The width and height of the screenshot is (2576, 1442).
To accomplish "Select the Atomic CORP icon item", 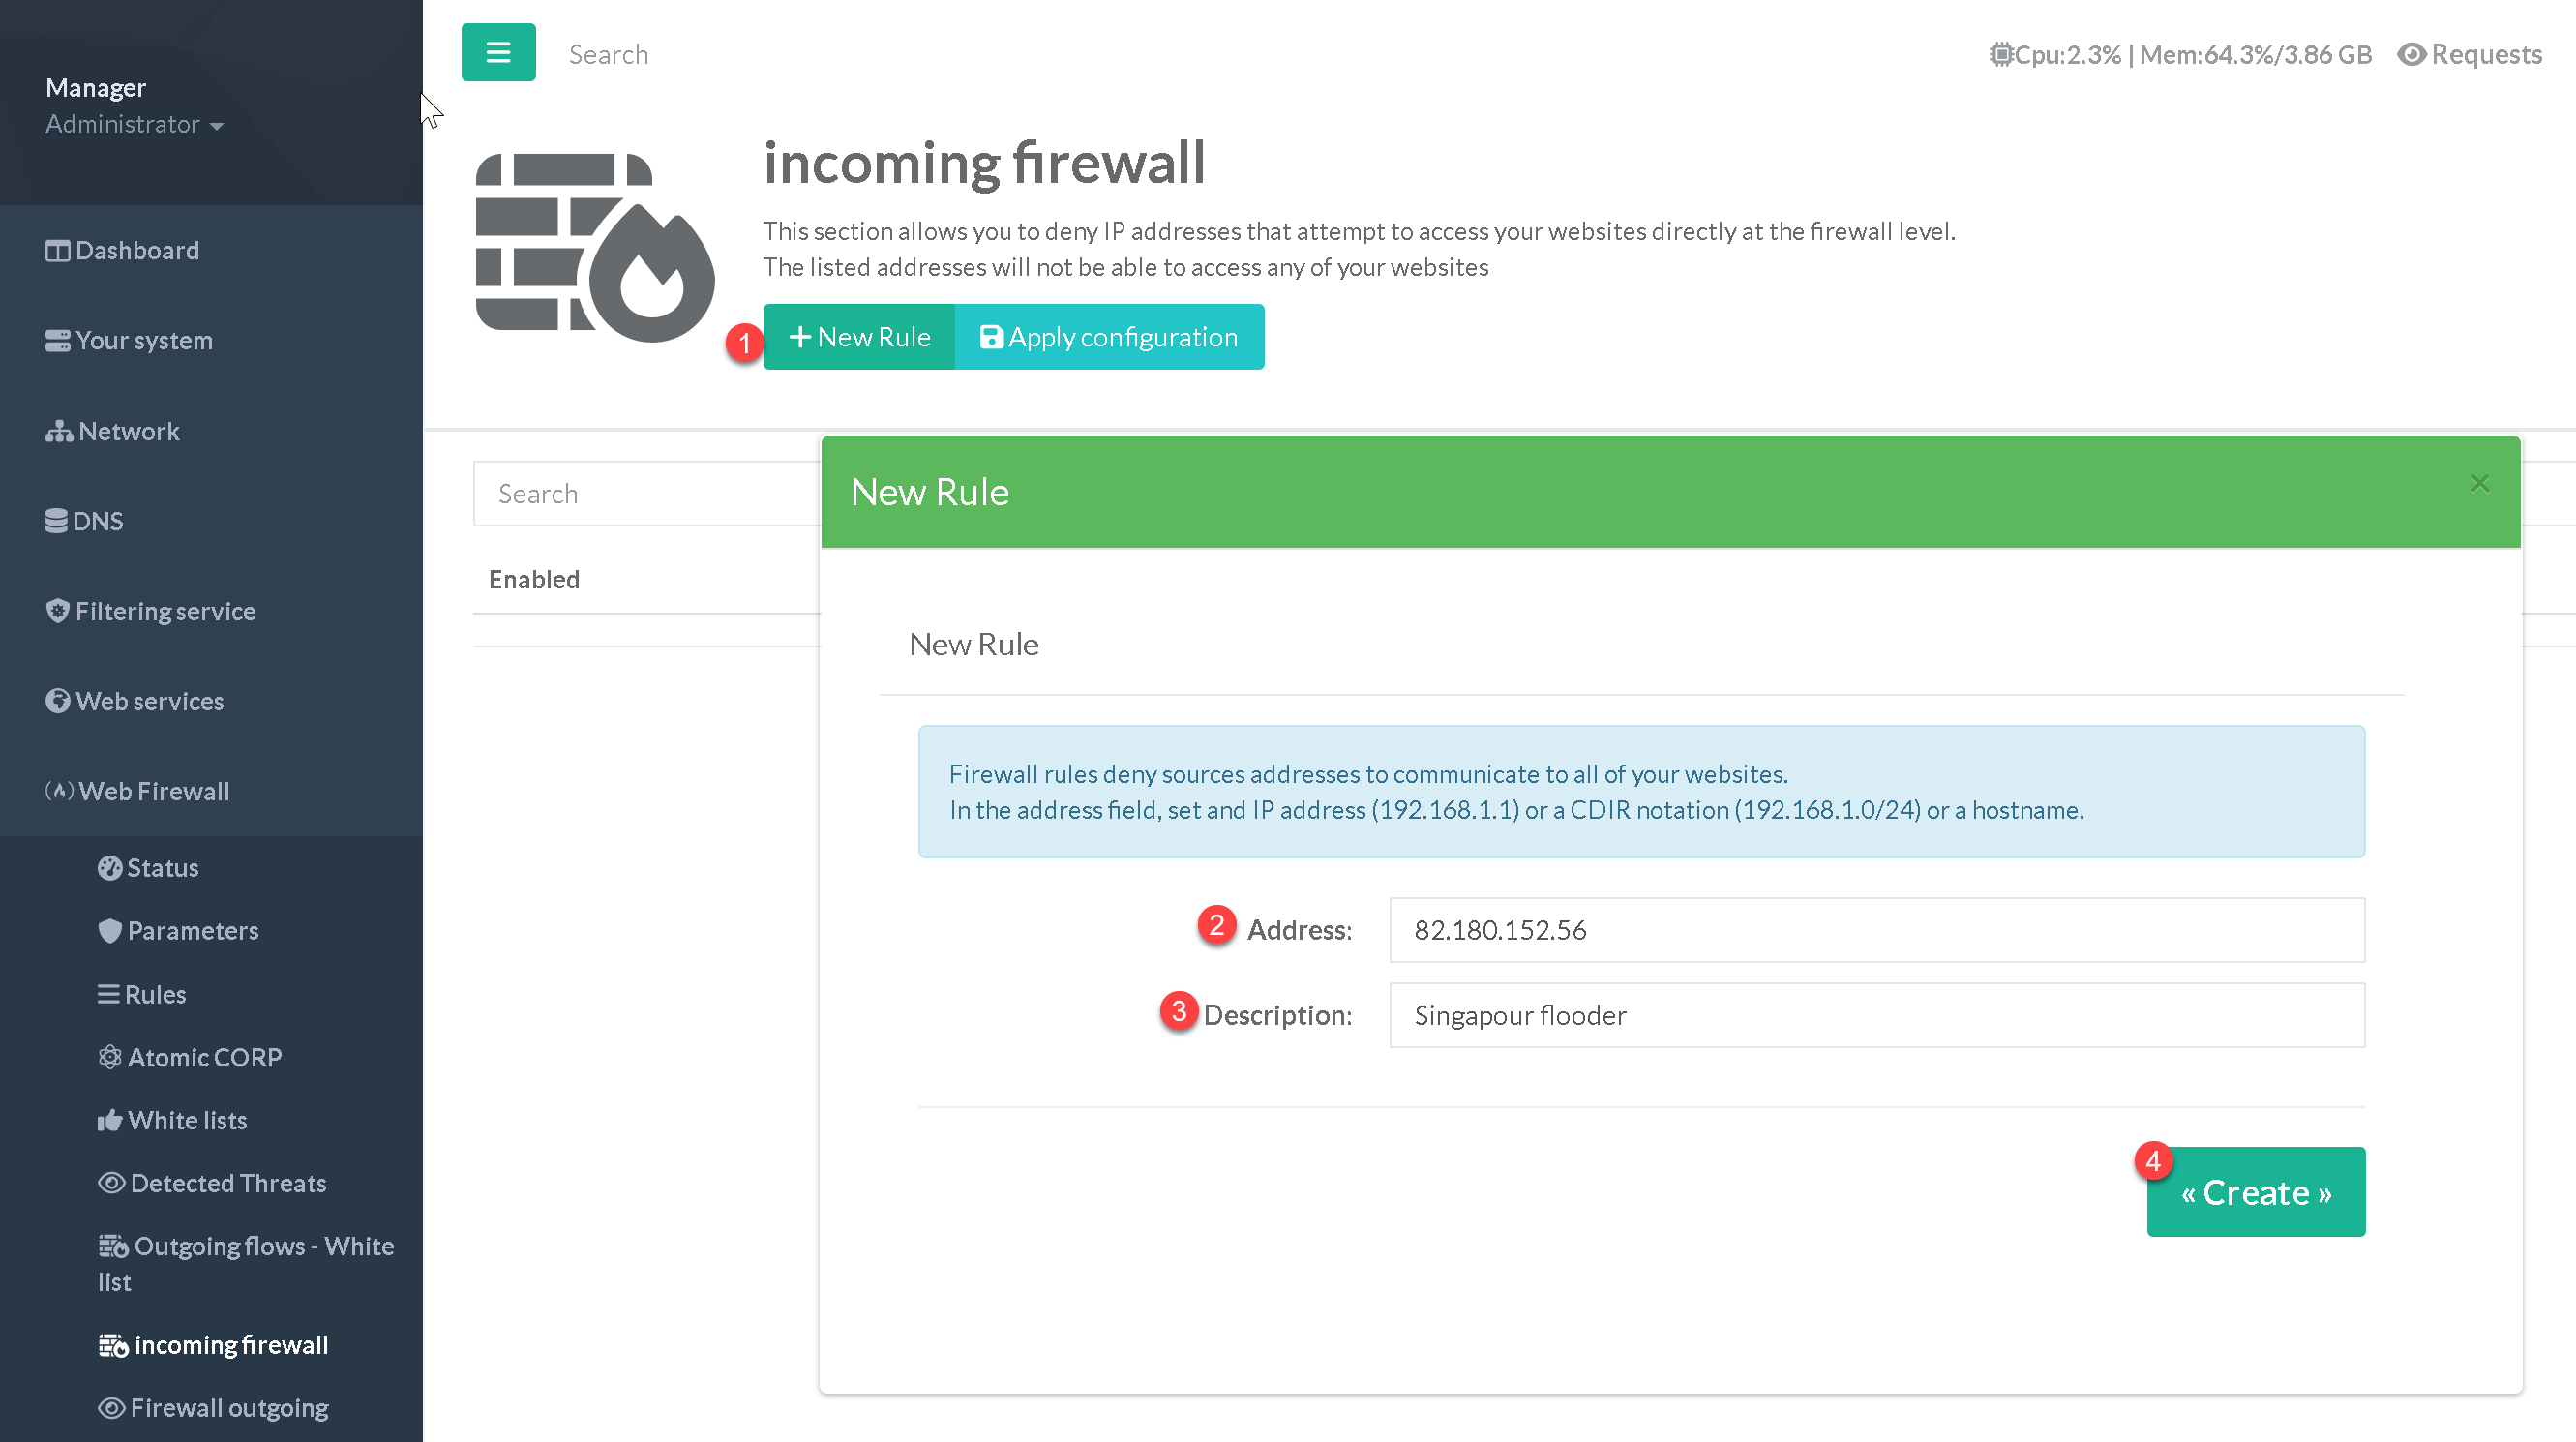I will click(x=110, y=1057).
